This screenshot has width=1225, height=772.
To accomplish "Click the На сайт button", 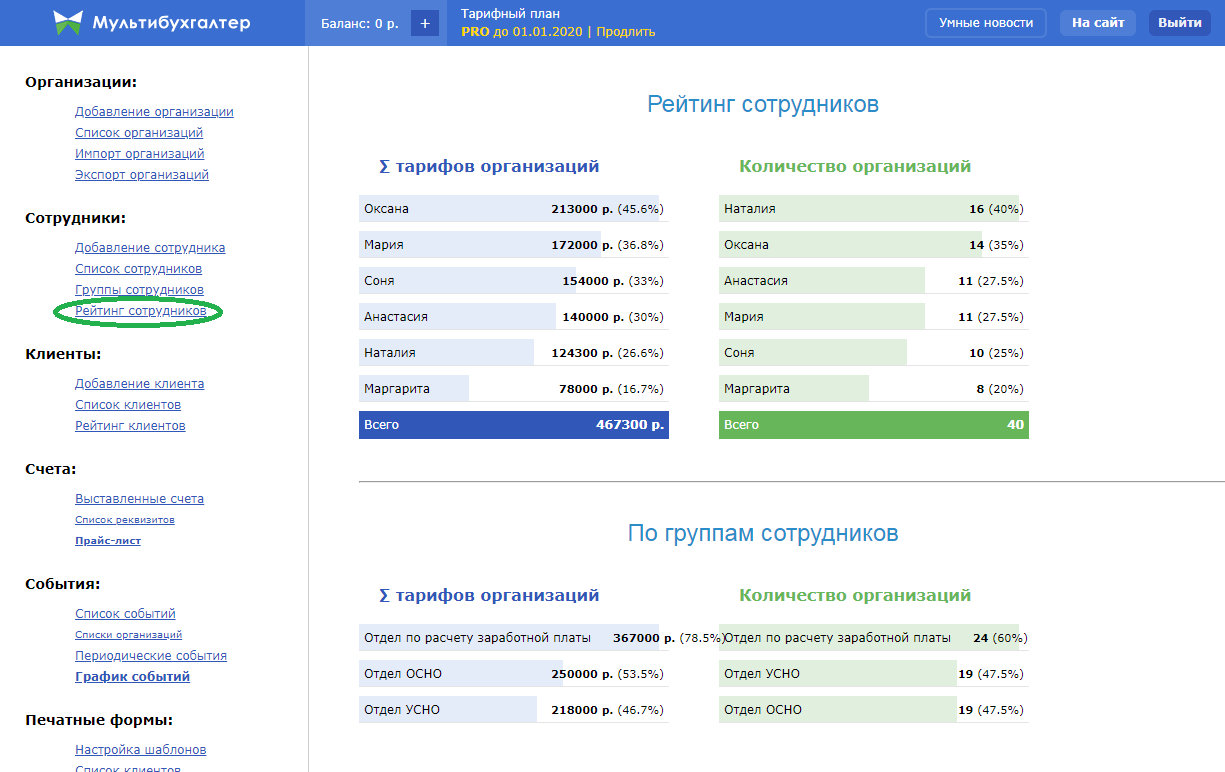I will (1097, 23).
